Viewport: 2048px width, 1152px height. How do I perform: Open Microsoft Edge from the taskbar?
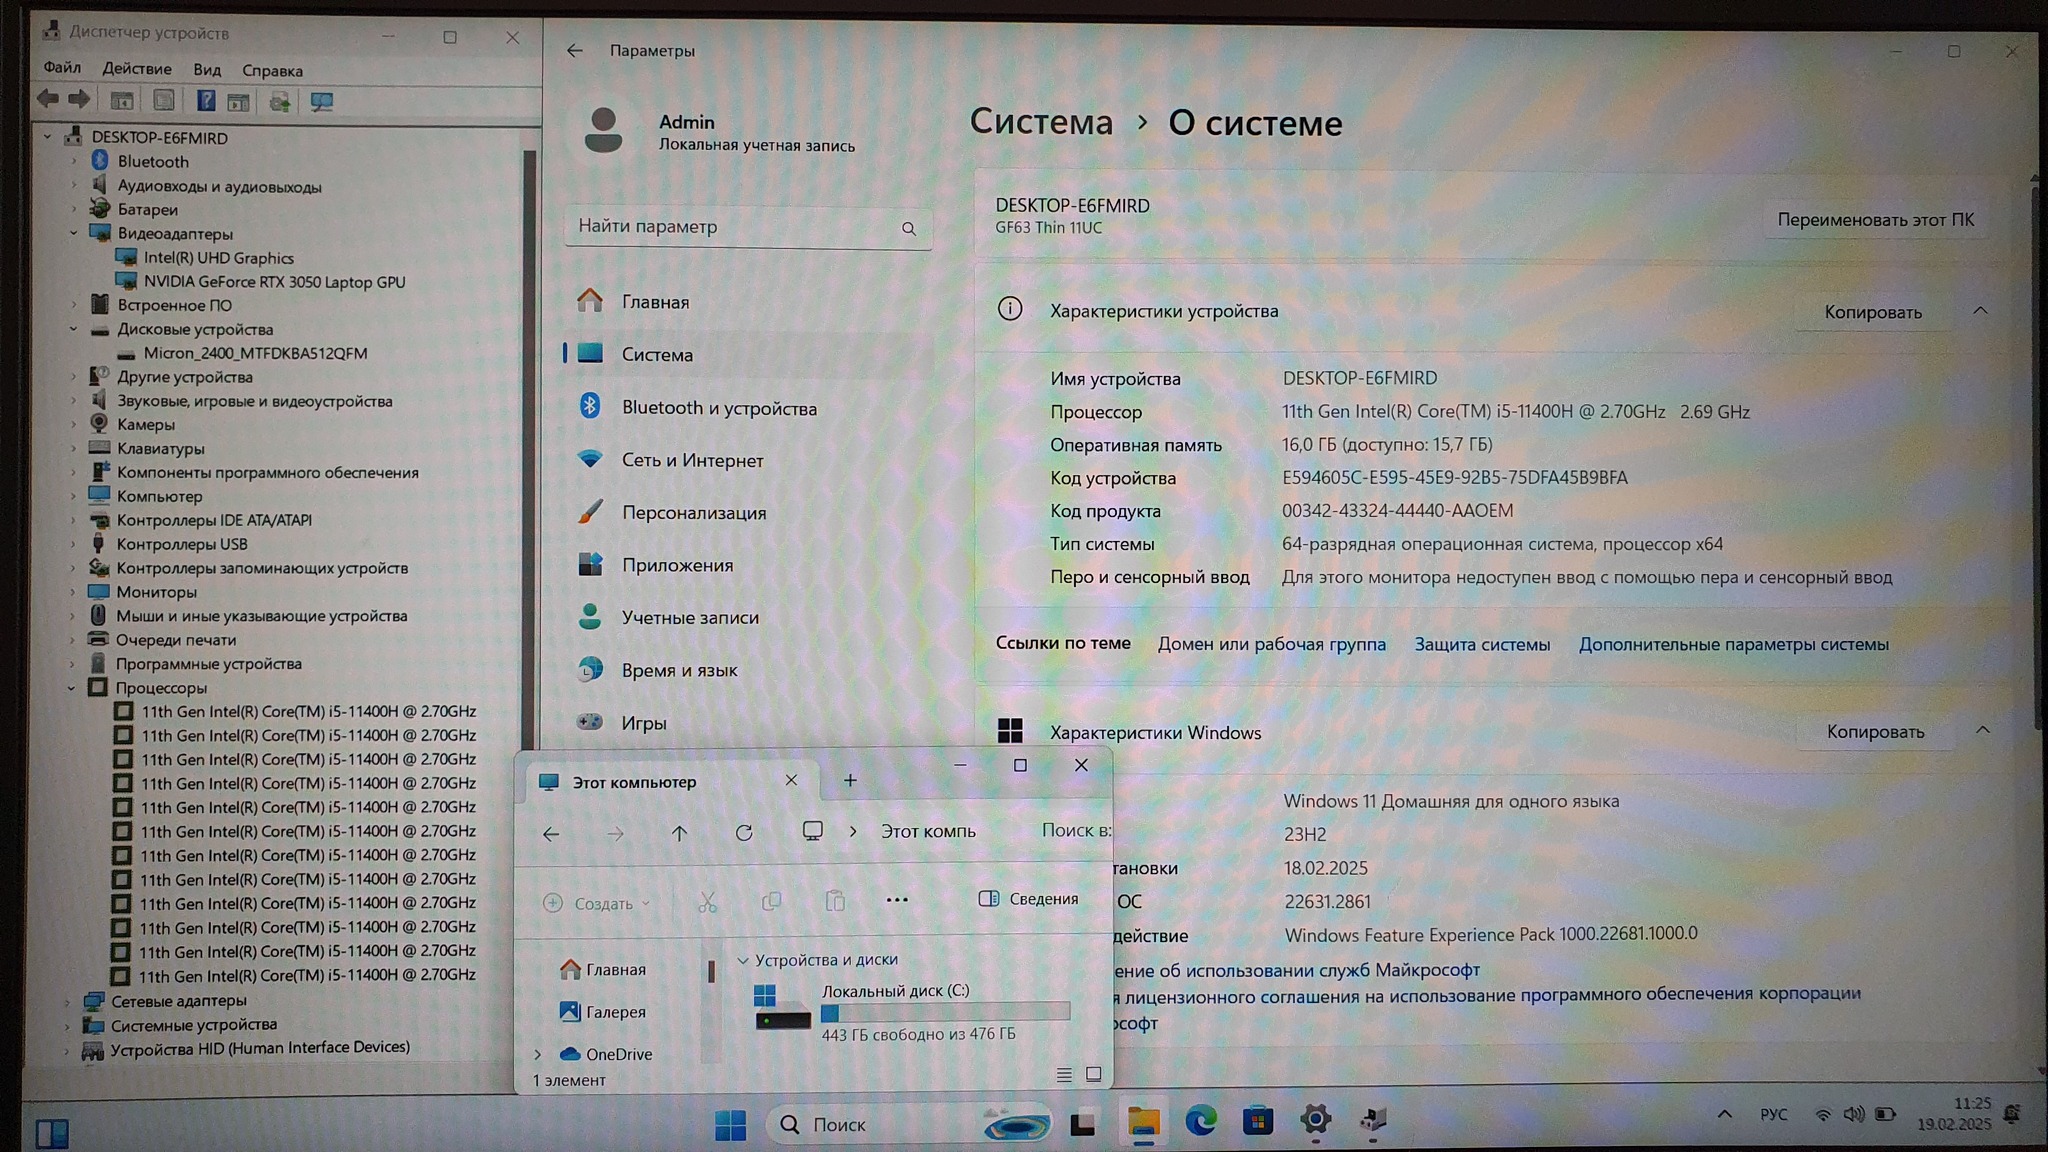coord(1200,1122)
